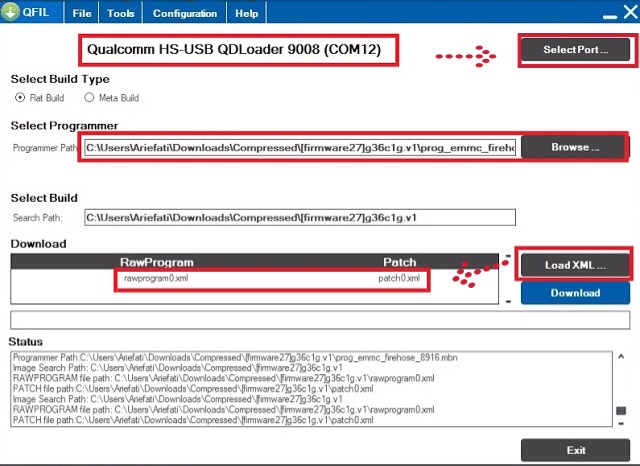
Task: Click the status log scroll up arrow
Action: (x=621, y=357)
